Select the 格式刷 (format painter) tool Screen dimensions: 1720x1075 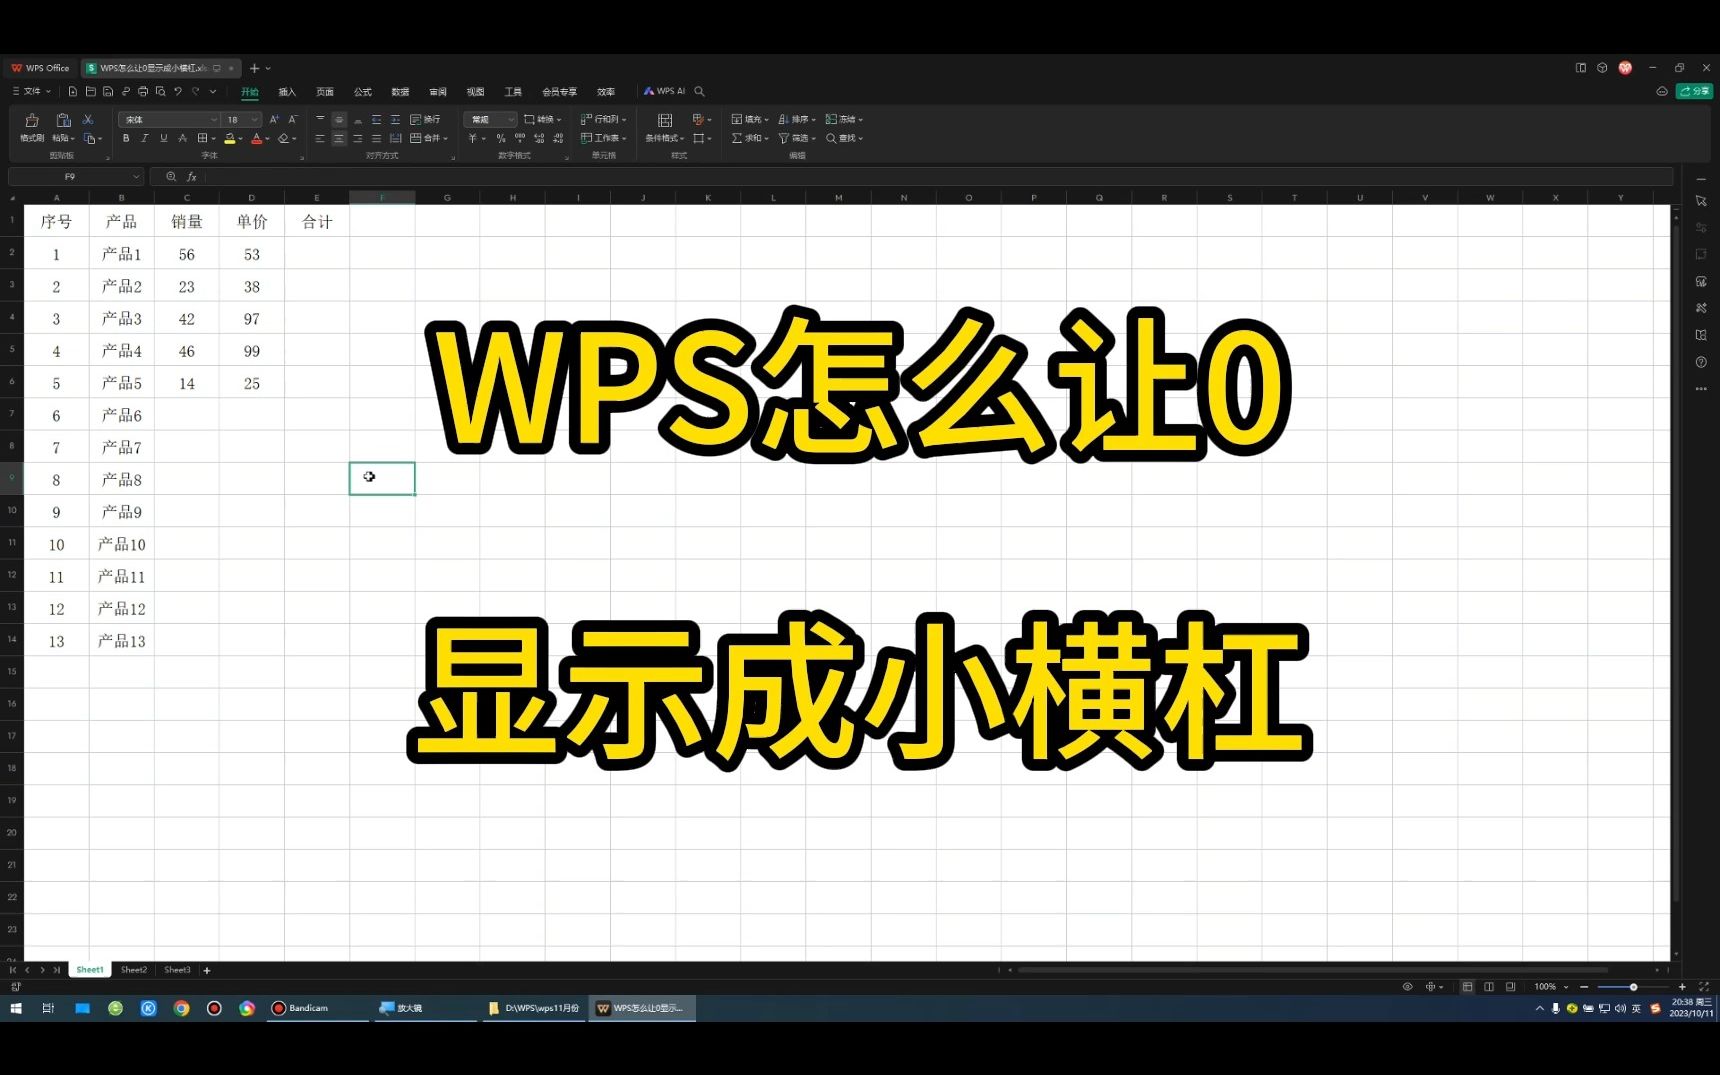click(x=30, y=125)
